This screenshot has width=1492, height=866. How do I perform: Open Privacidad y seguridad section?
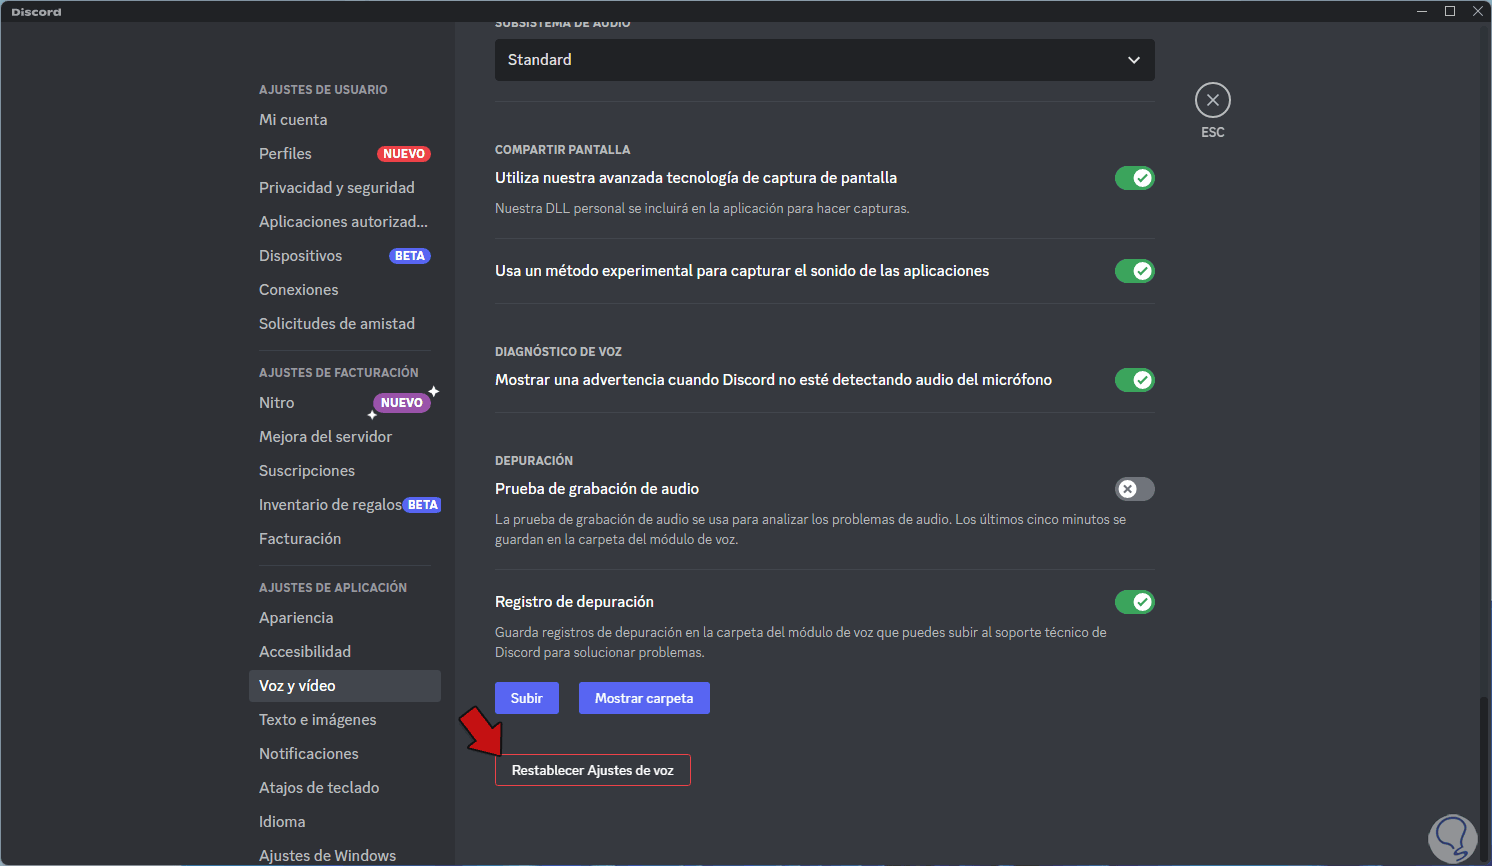[344, 188]
